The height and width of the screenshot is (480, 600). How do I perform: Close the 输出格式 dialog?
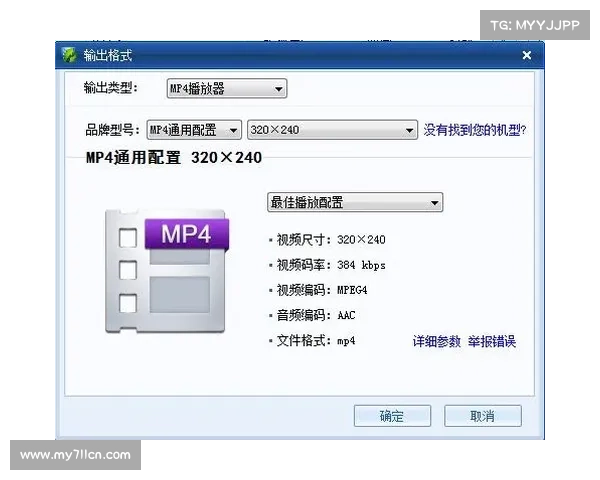pos(527,55)
